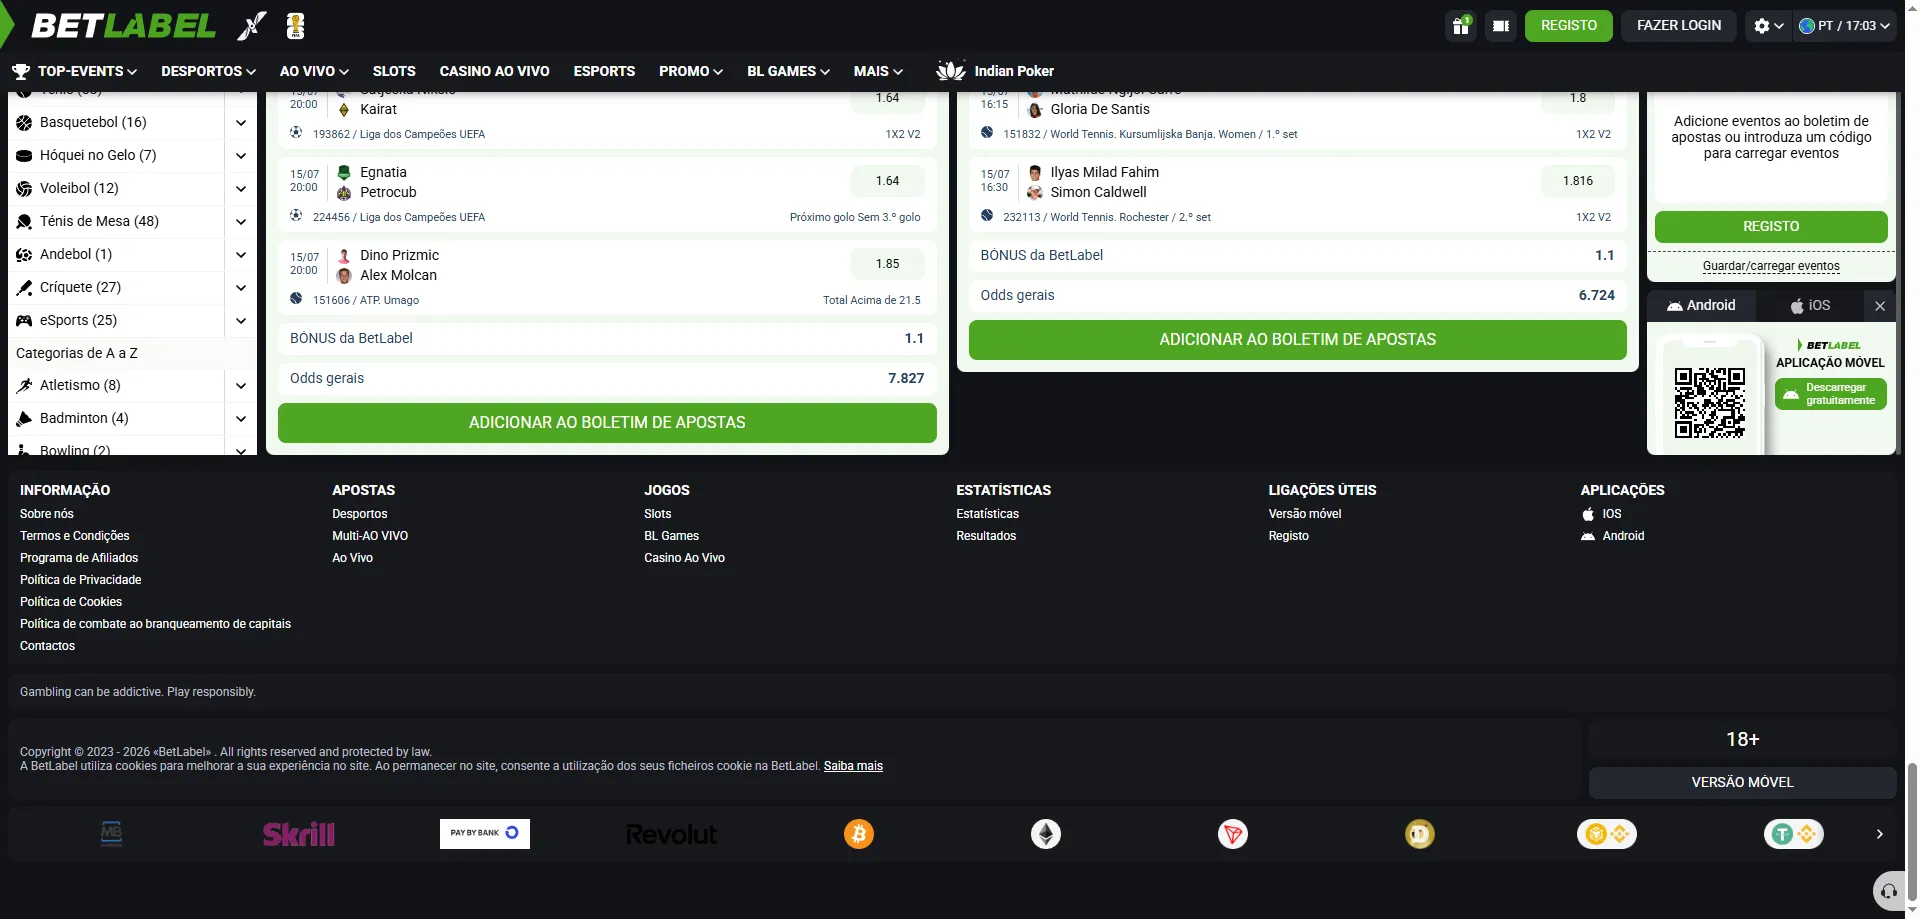Click Descarregar gratuitamente download button

point(1830,394)
